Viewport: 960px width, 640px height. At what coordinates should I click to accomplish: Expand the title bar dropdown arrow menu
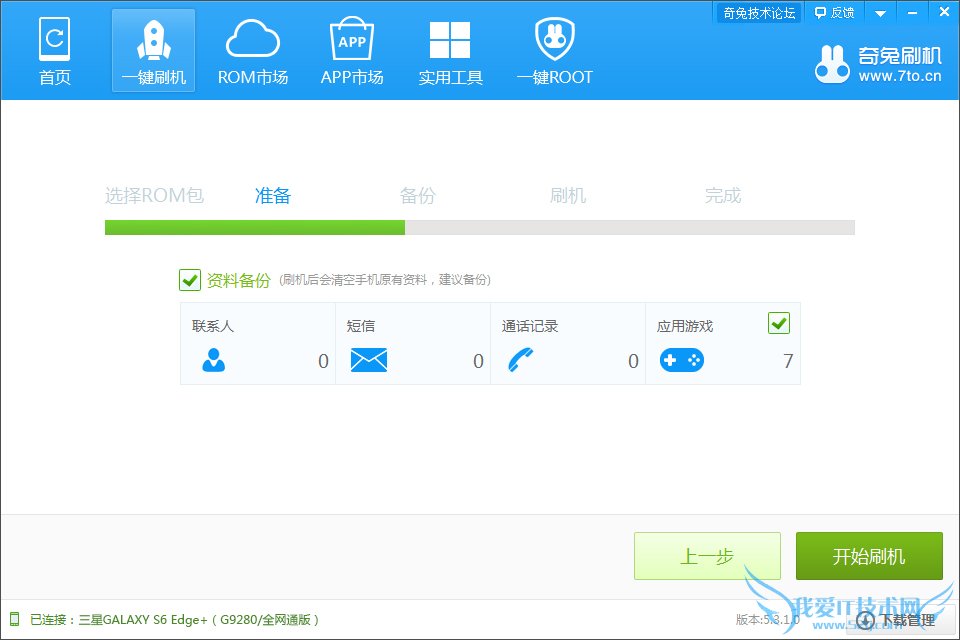click(x=880, y=13)
